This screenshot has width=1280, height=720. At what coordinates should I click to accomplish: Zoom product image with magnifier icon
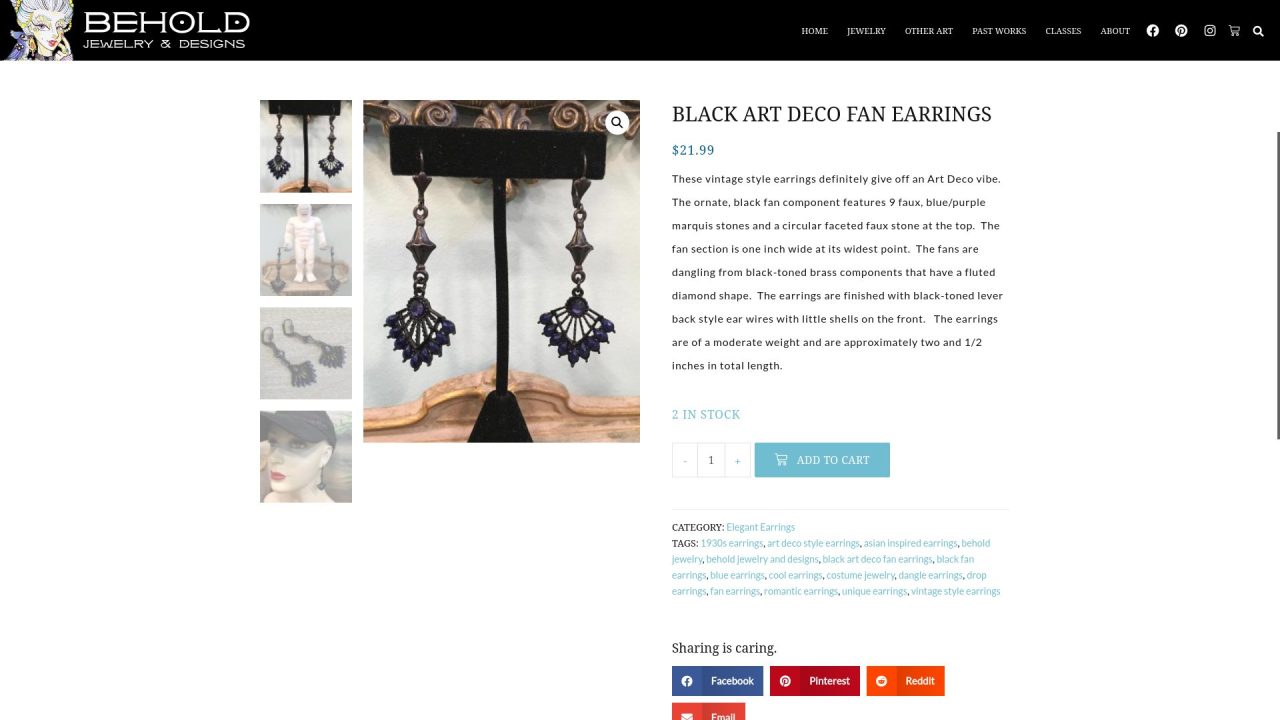click(617, 122)
